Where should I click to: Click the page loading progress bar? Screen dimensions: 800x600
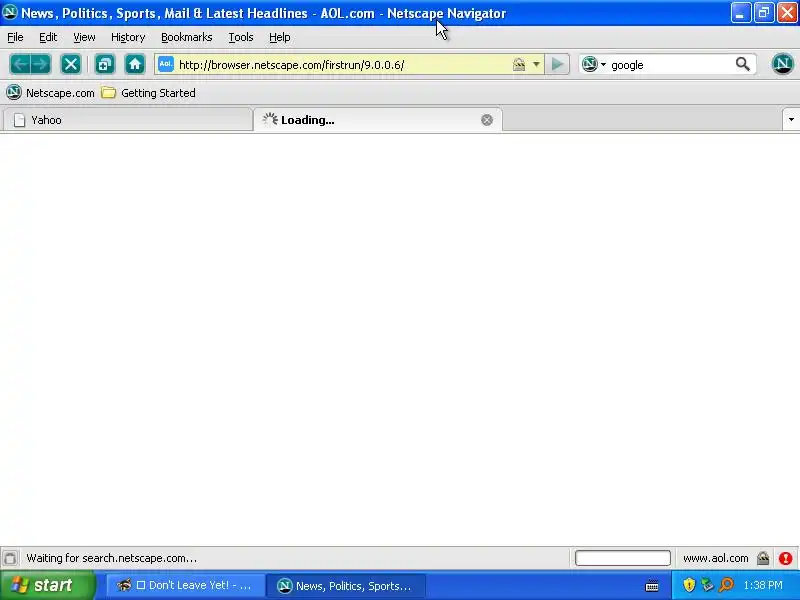tap(622, 558)
